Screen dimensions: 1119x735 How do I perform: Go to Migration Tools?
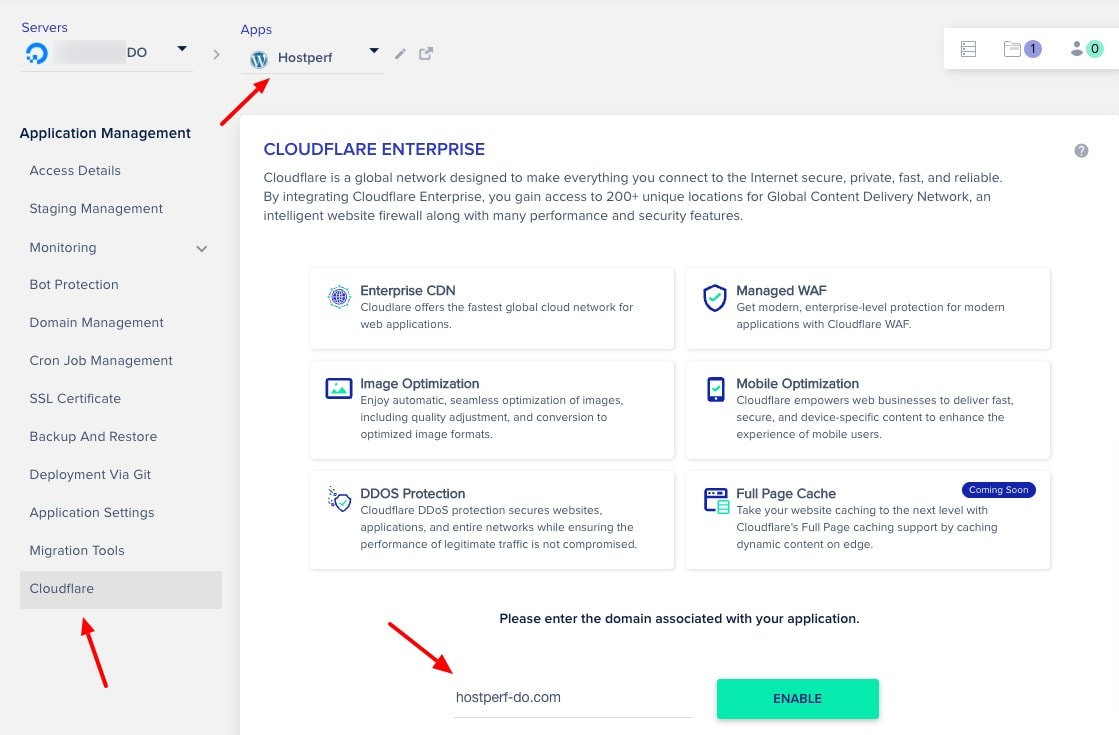point(77,550)
